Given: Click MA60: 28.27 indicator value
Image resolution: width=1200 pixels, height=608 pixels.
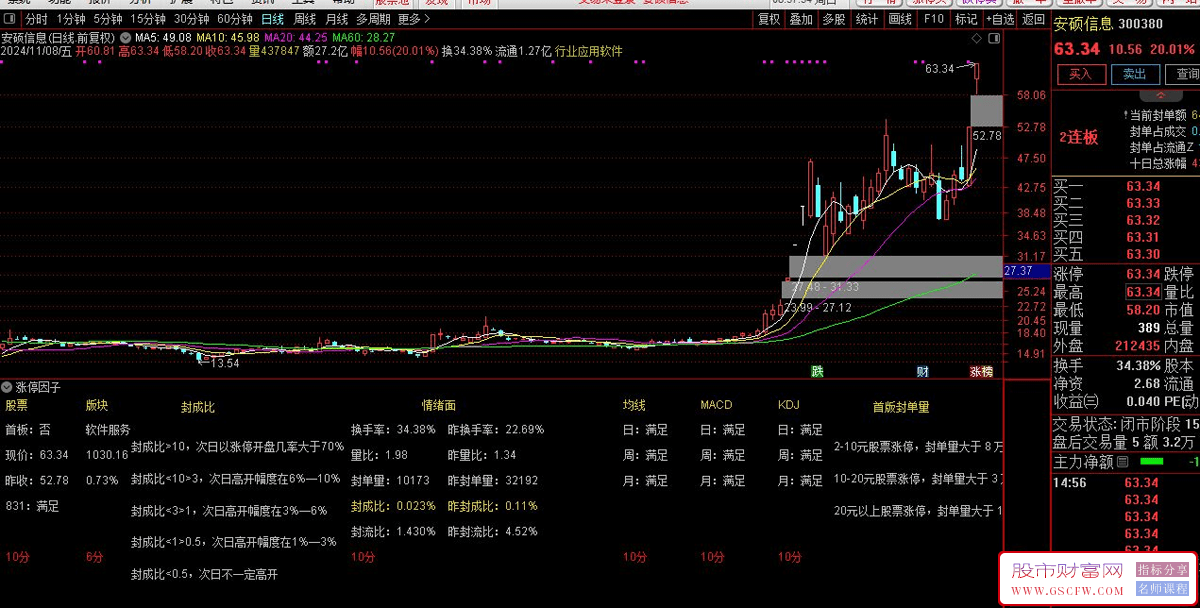Looking at the screenshot, I should click(365, 37).
